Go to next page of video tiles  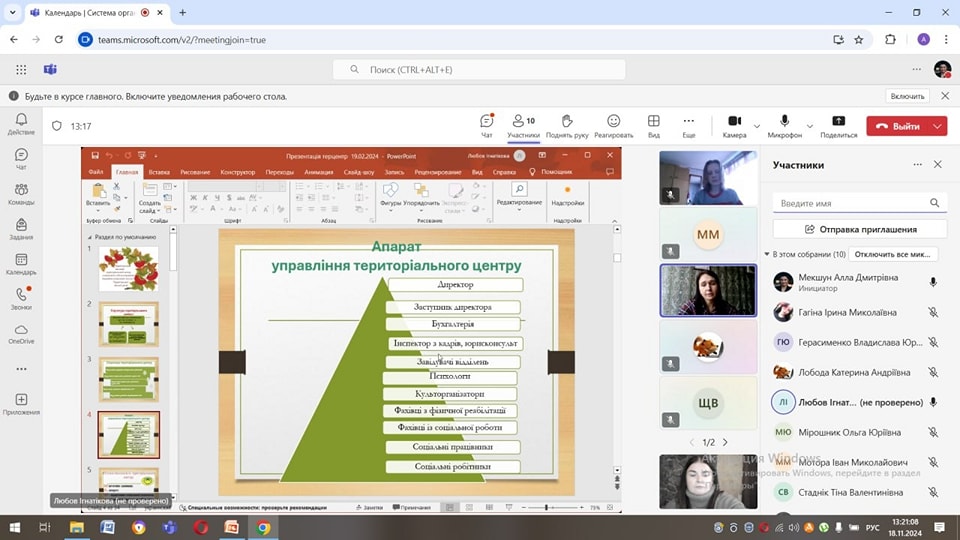point(725,442)
